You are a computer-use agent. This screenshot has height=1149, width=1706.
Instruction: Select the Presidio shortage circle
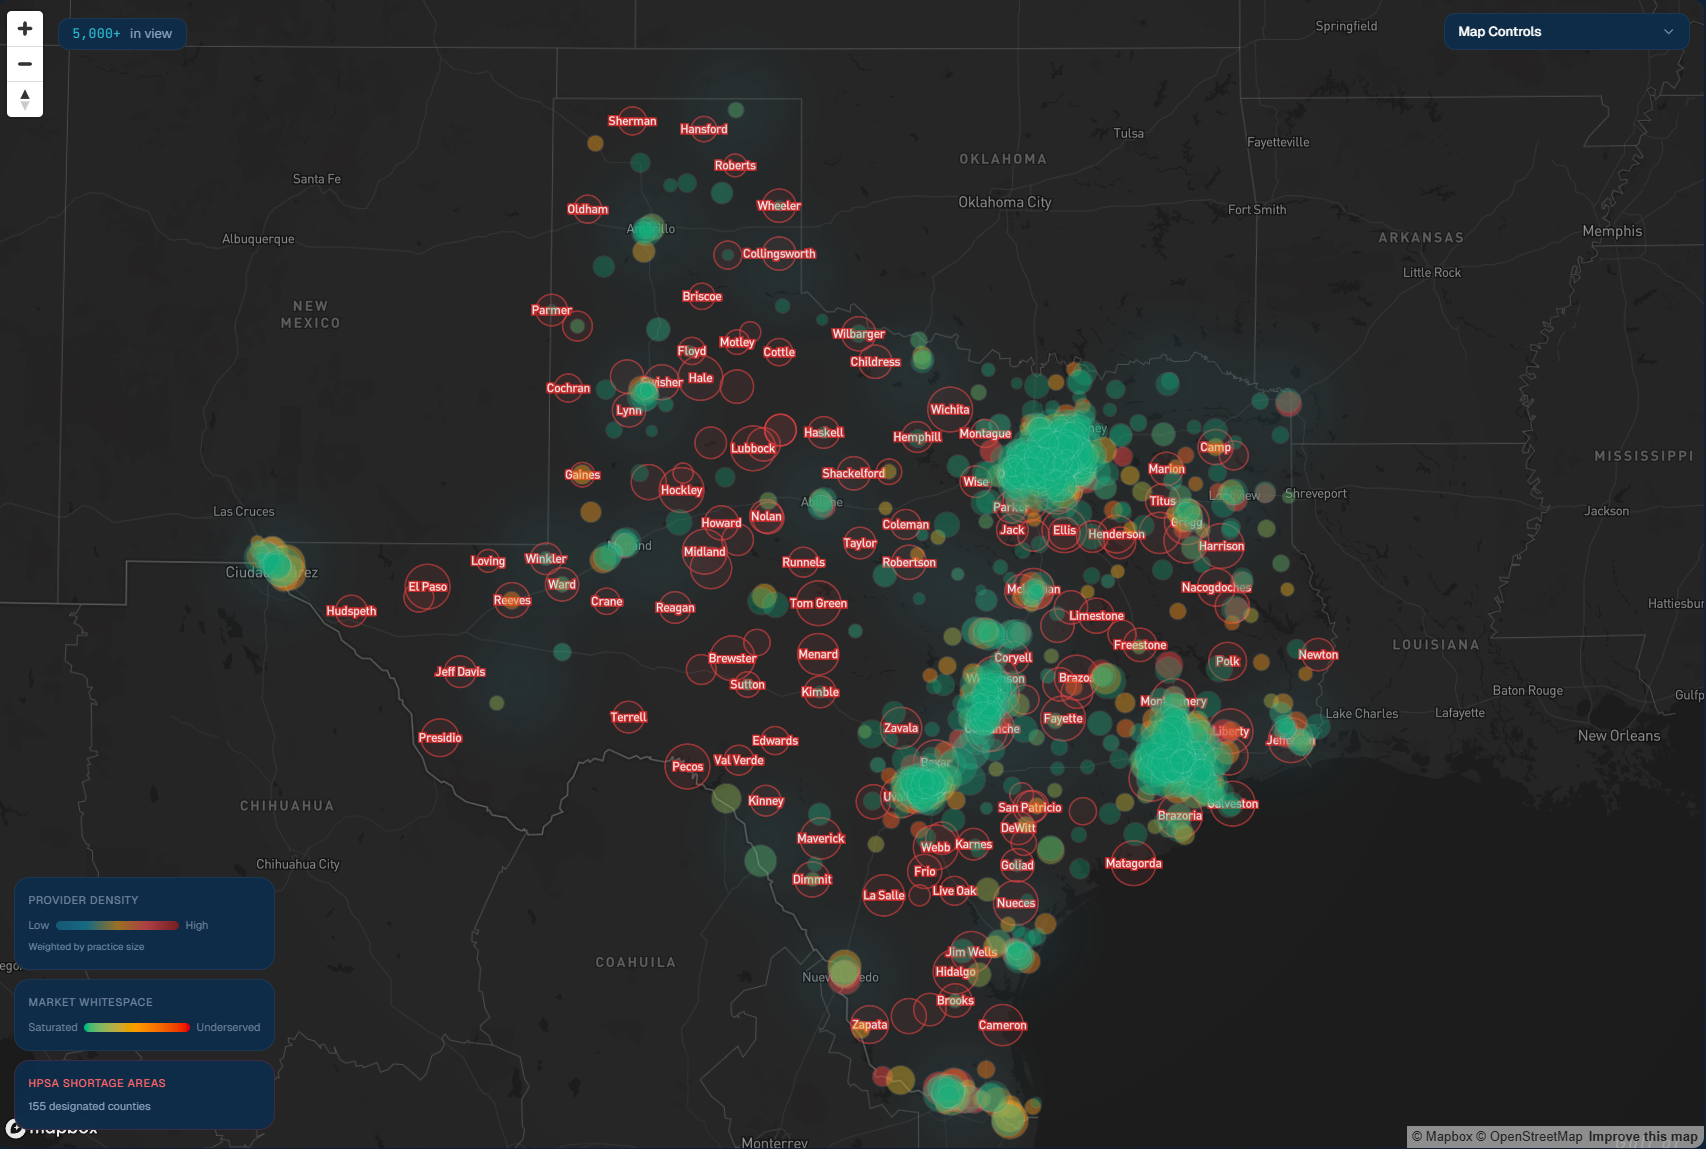(x=439, y=738)
